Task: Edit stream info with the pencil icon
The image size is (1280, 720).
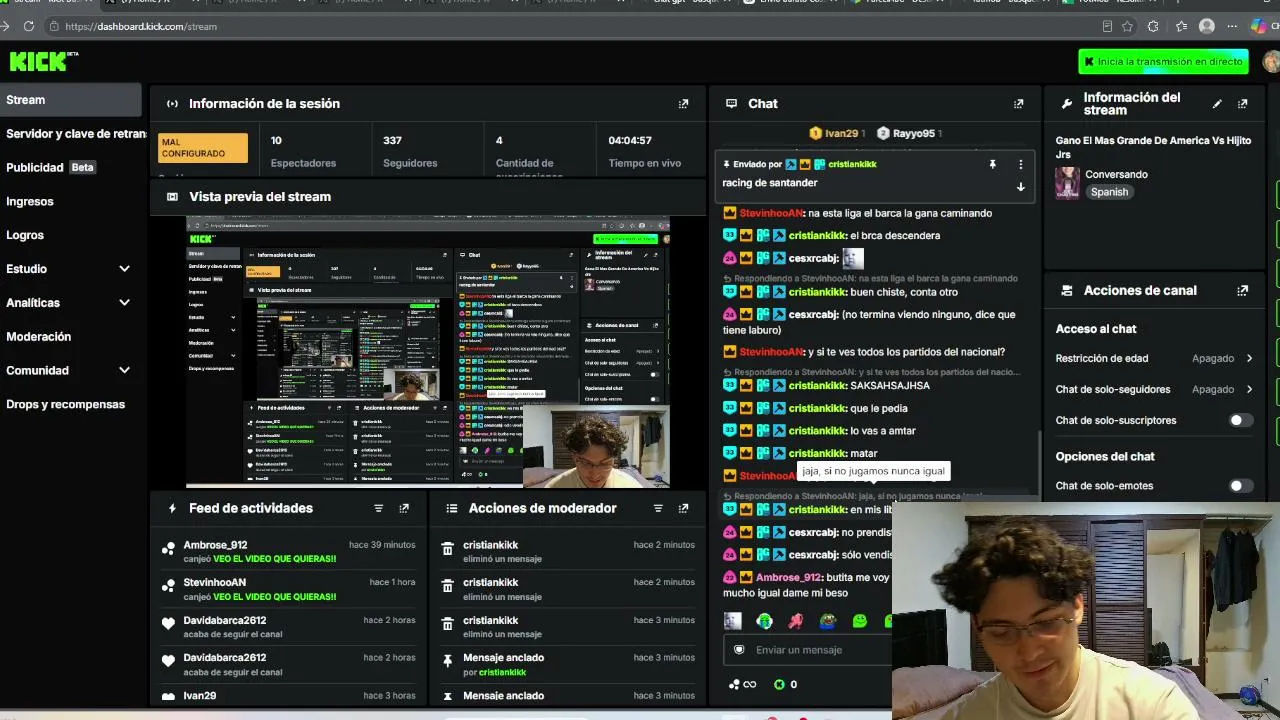Action: (x=1217, y=104)
